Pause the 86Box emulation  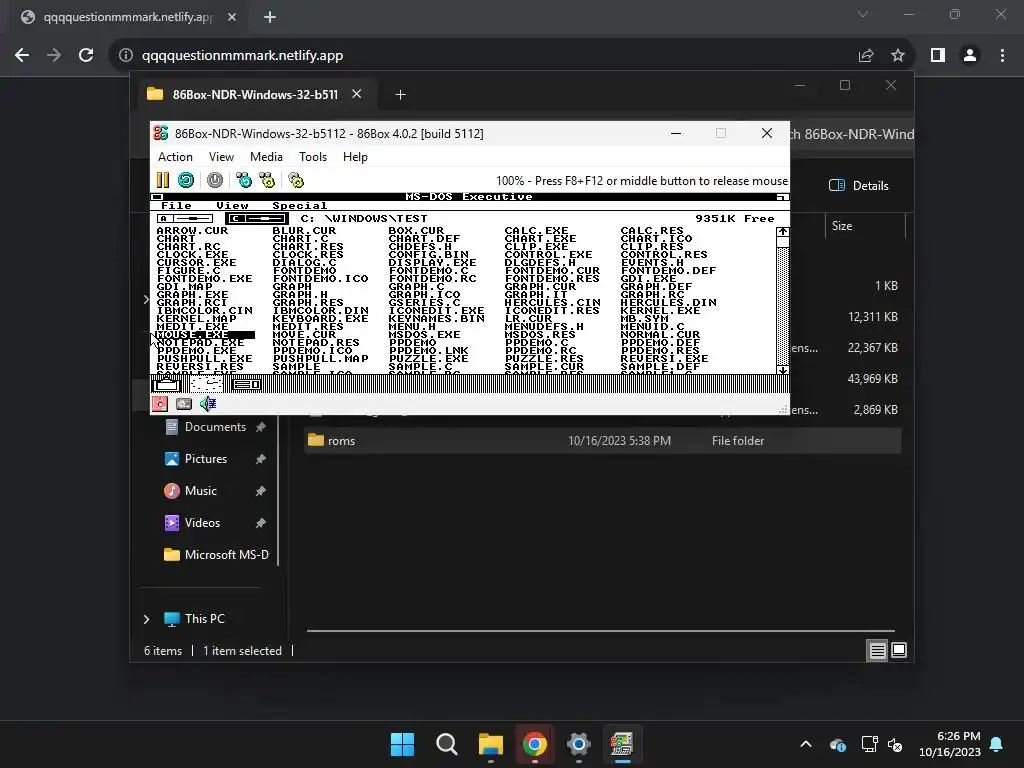163,180
